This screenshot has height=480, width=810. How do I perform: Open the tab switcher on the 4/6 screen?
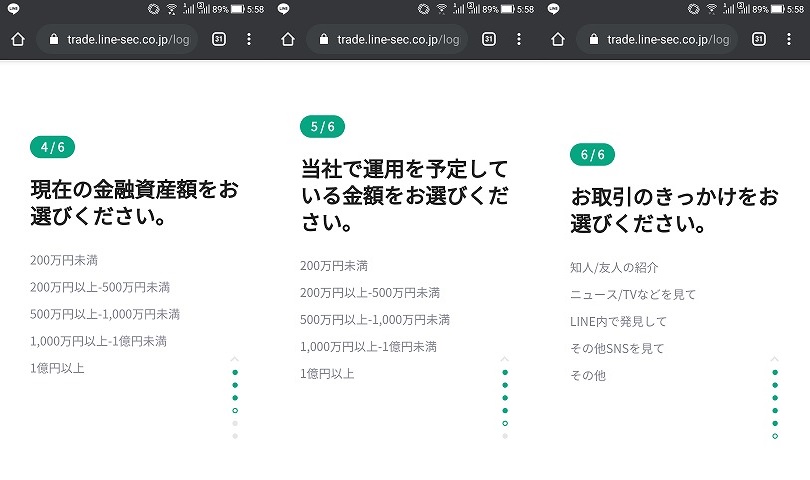pyautogui.click(x=219, y=39)
